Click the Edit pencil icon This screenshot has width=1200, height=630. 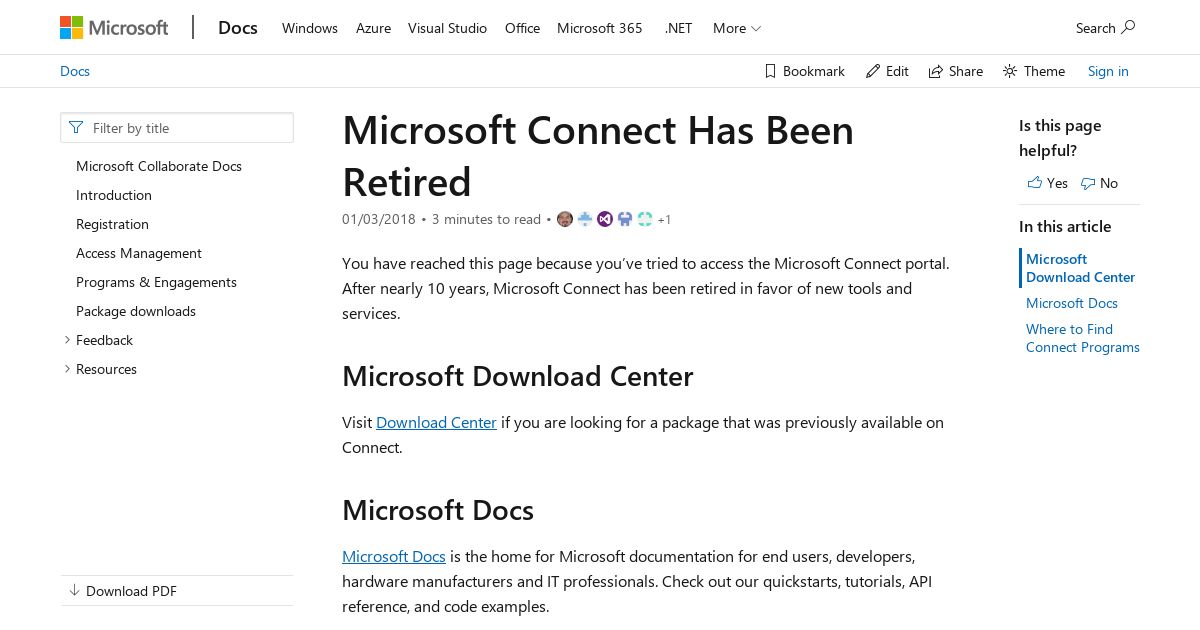click(x=873, y=71)
